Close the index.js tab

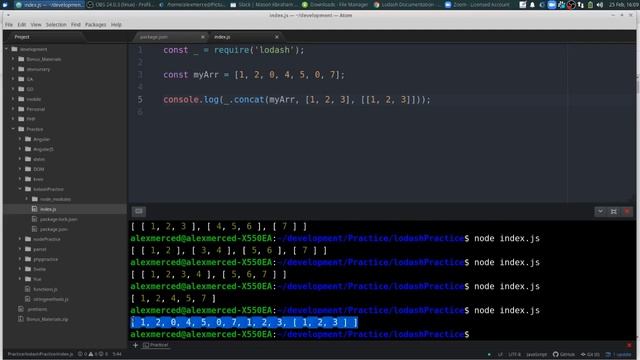(x=277, y=37)
